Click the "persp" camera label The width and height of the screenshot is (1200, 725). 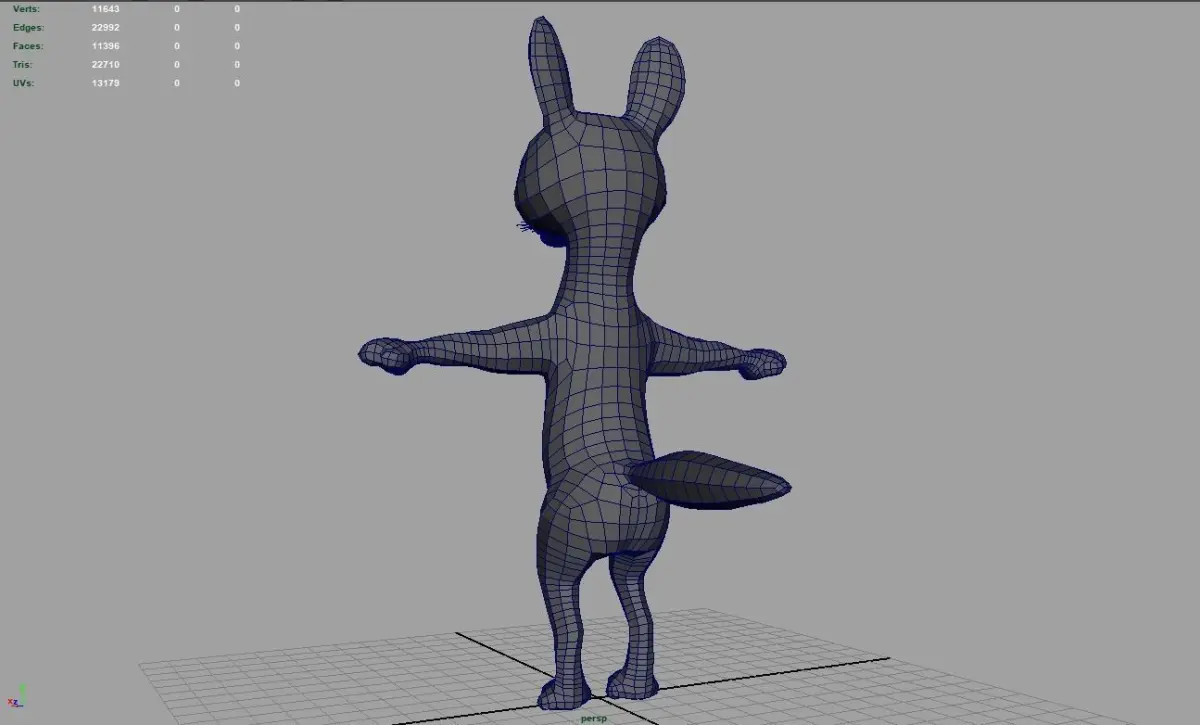[x=594, y=718]
